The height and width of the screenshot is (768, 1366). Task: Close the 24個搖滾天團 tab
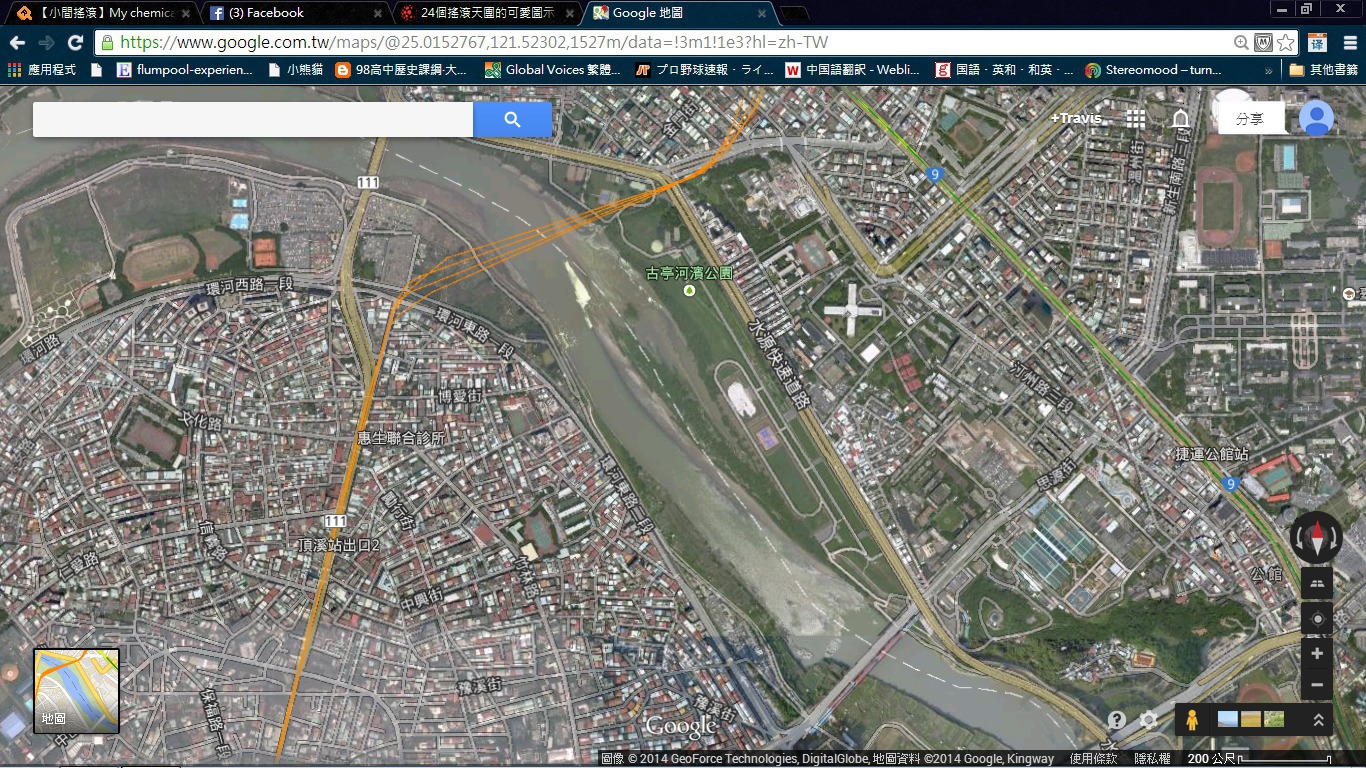pos(569,13)
